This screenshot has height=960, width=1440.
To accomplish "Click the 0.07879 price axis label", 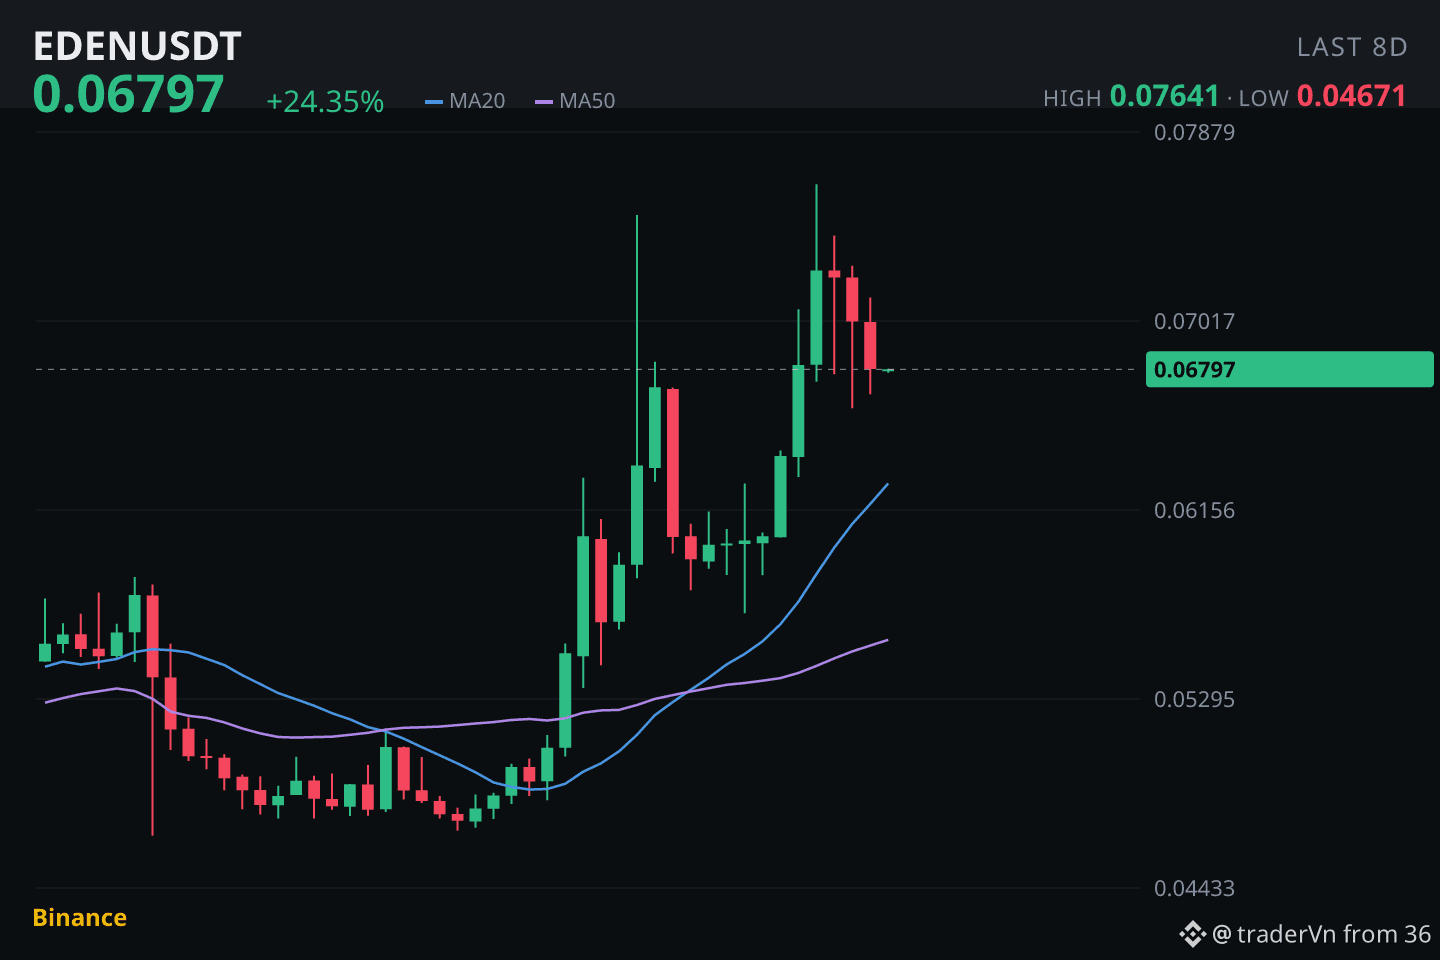I will tap(1194, 133).
